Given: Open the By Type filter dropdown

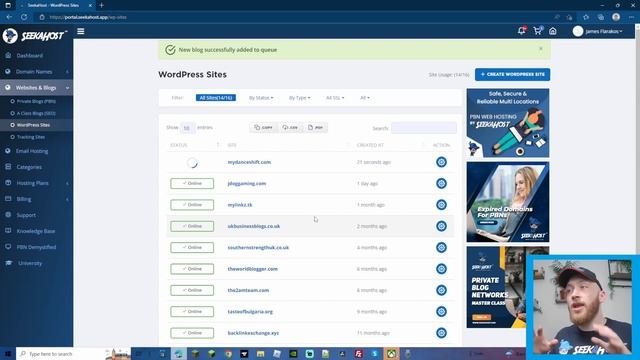Looking at the screenshot, I should pos(300,98).
